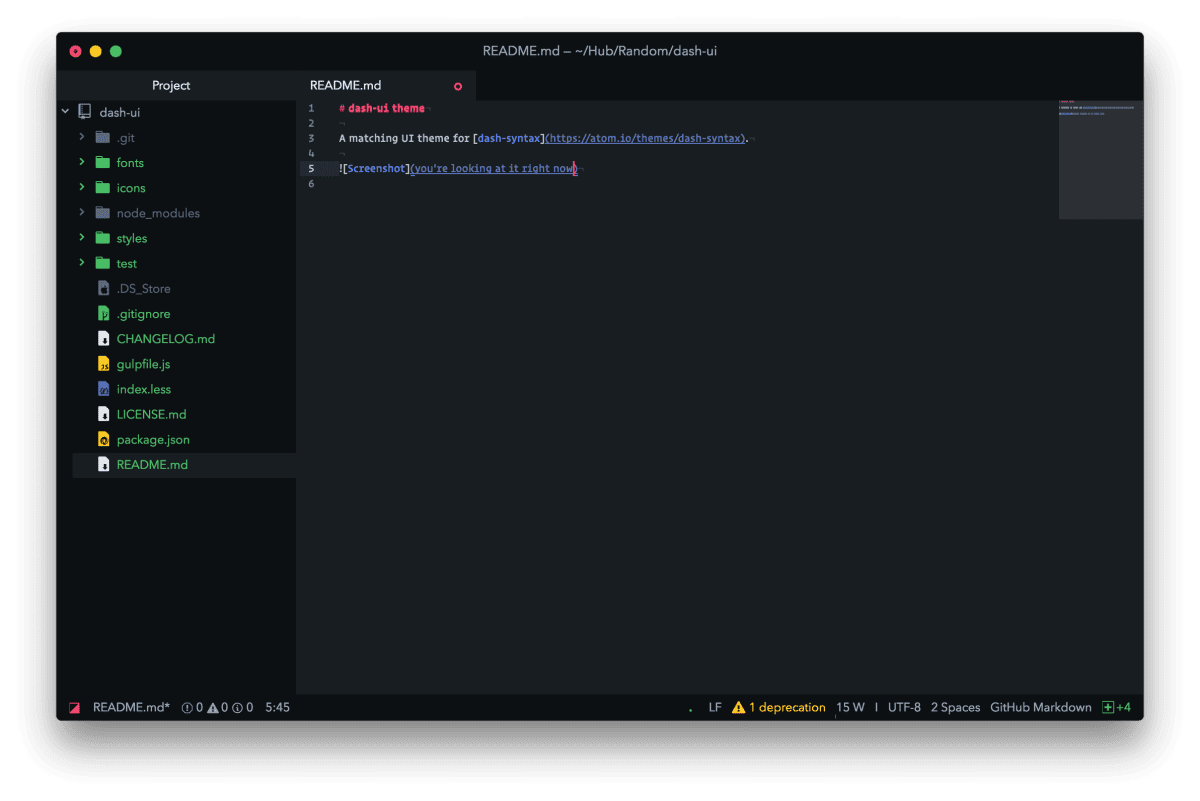Open the gulpfile.js file icon

click(103, 363)
